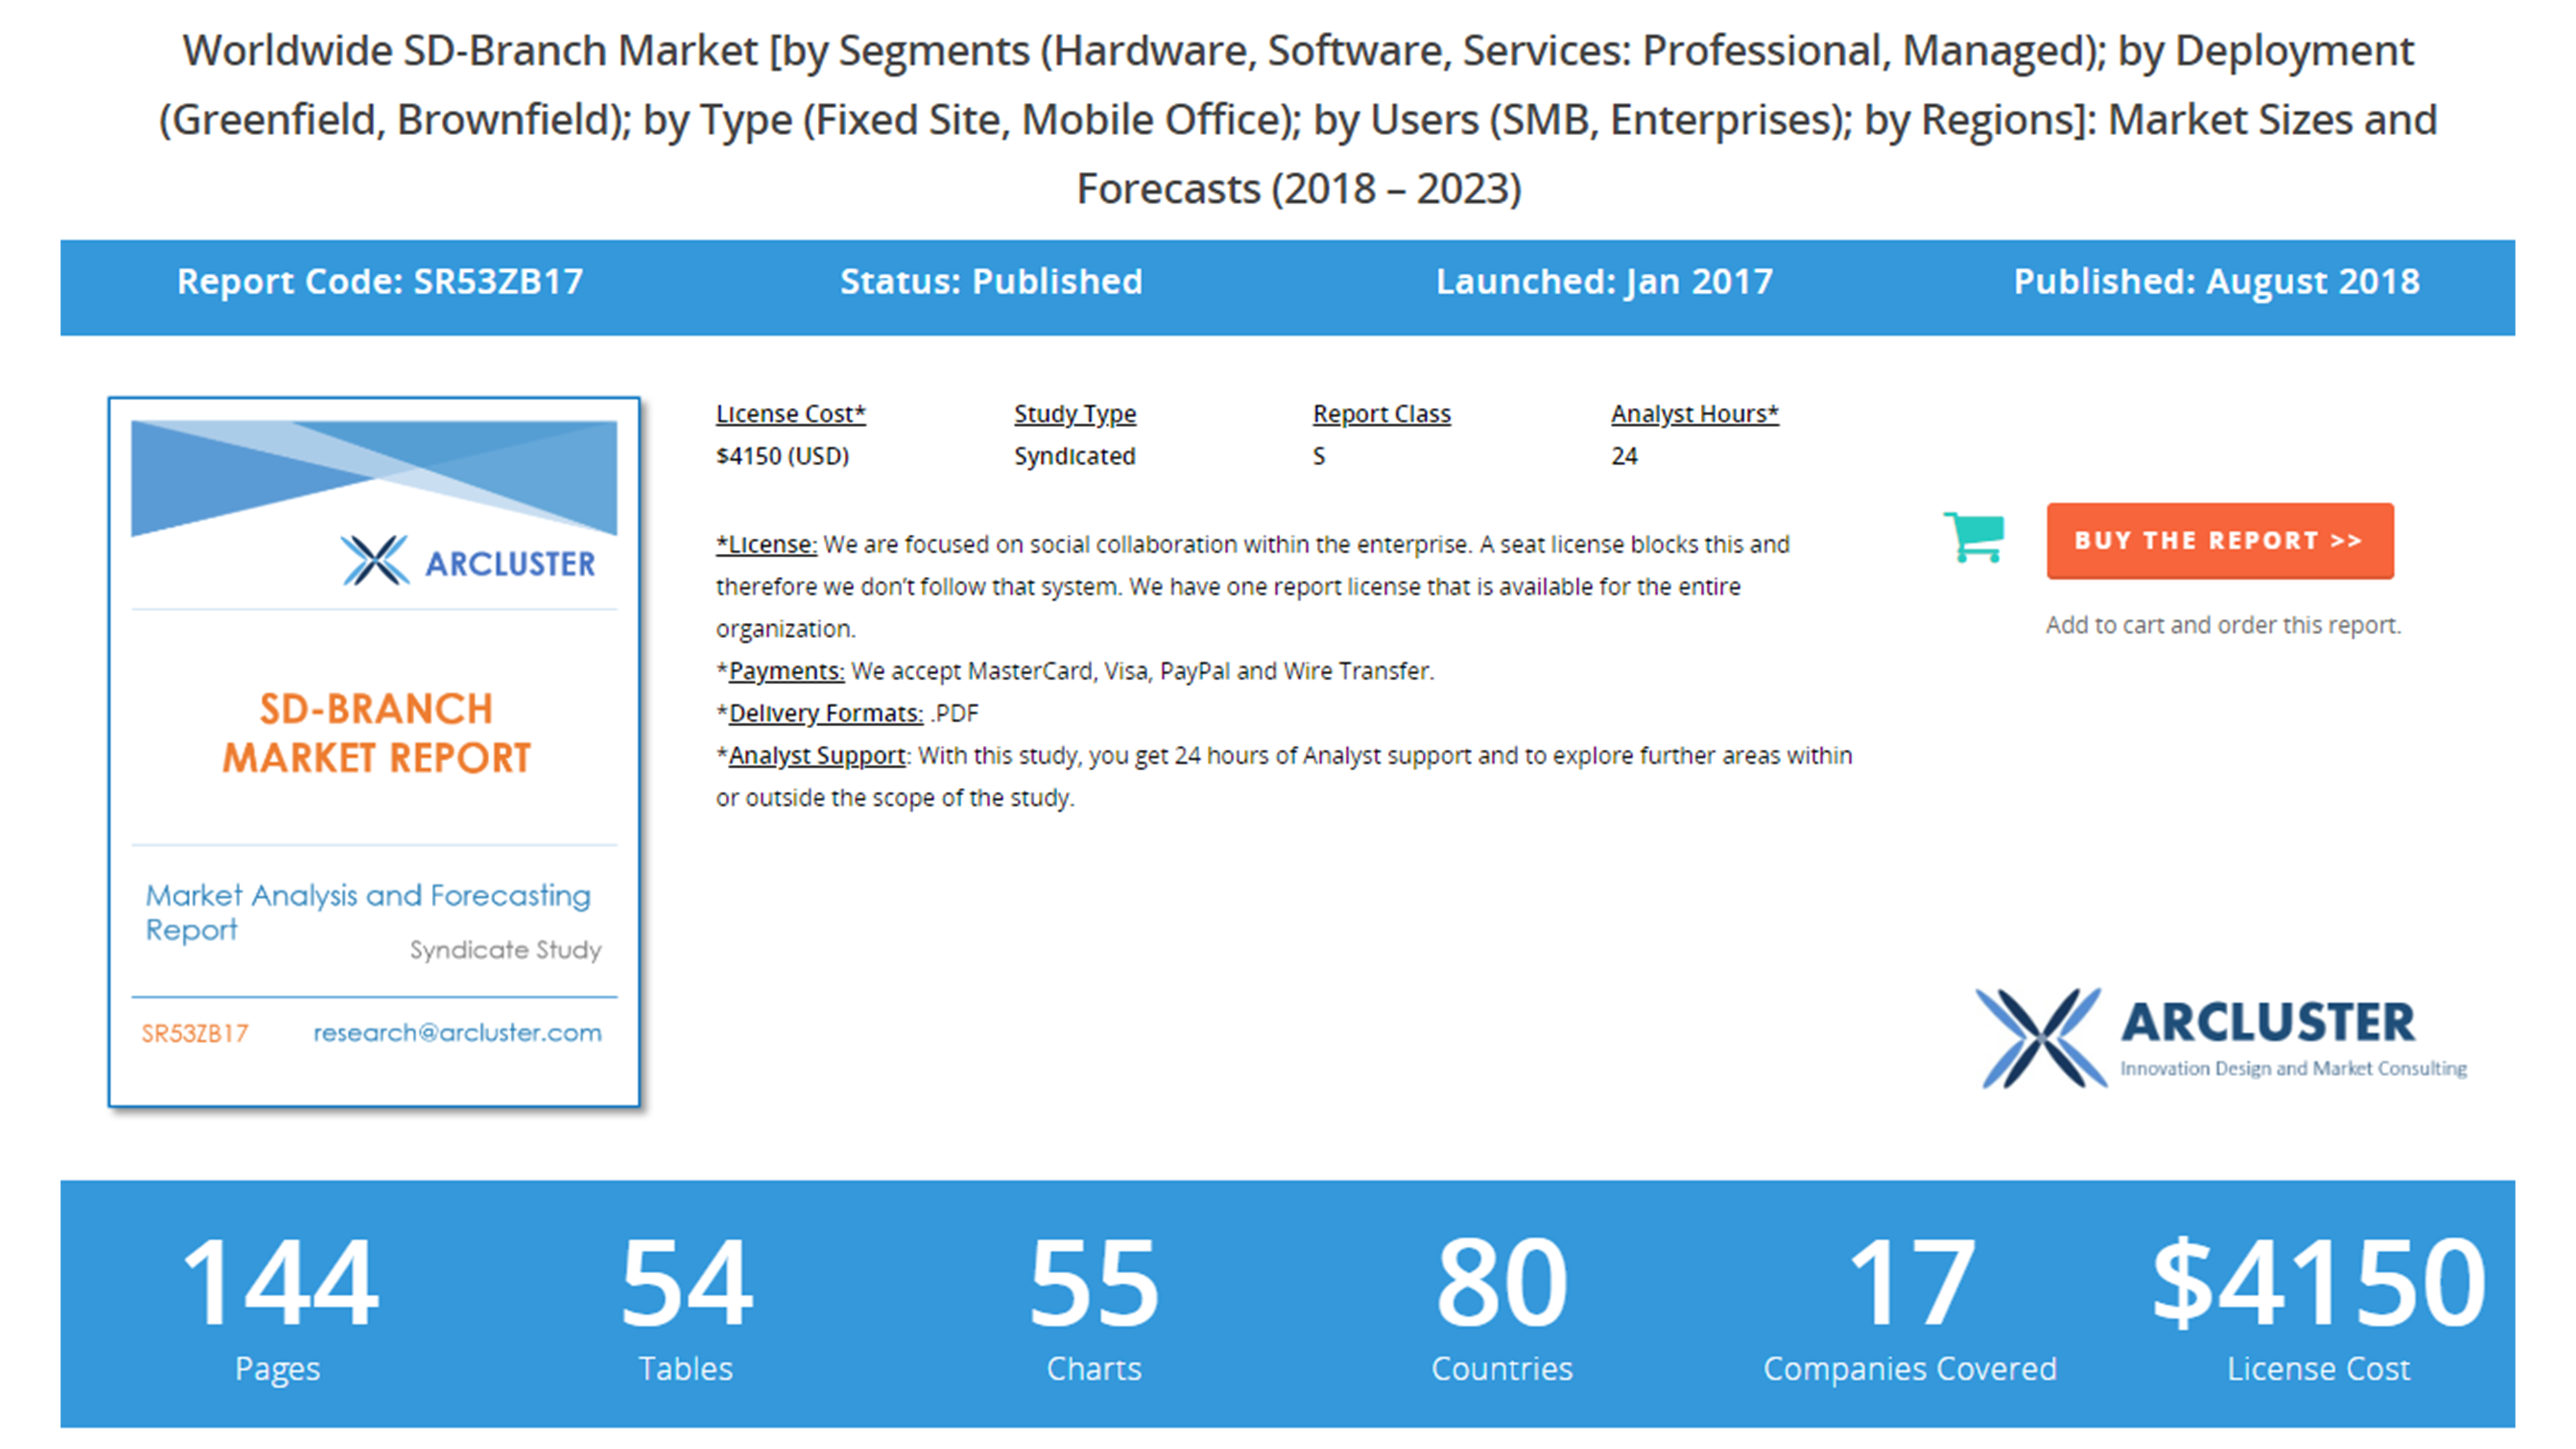Click the orange SD-BRANCH MARKET REPORT cover title
The width and height of the screenshot is (2576, 1449).
pos(376,733)
